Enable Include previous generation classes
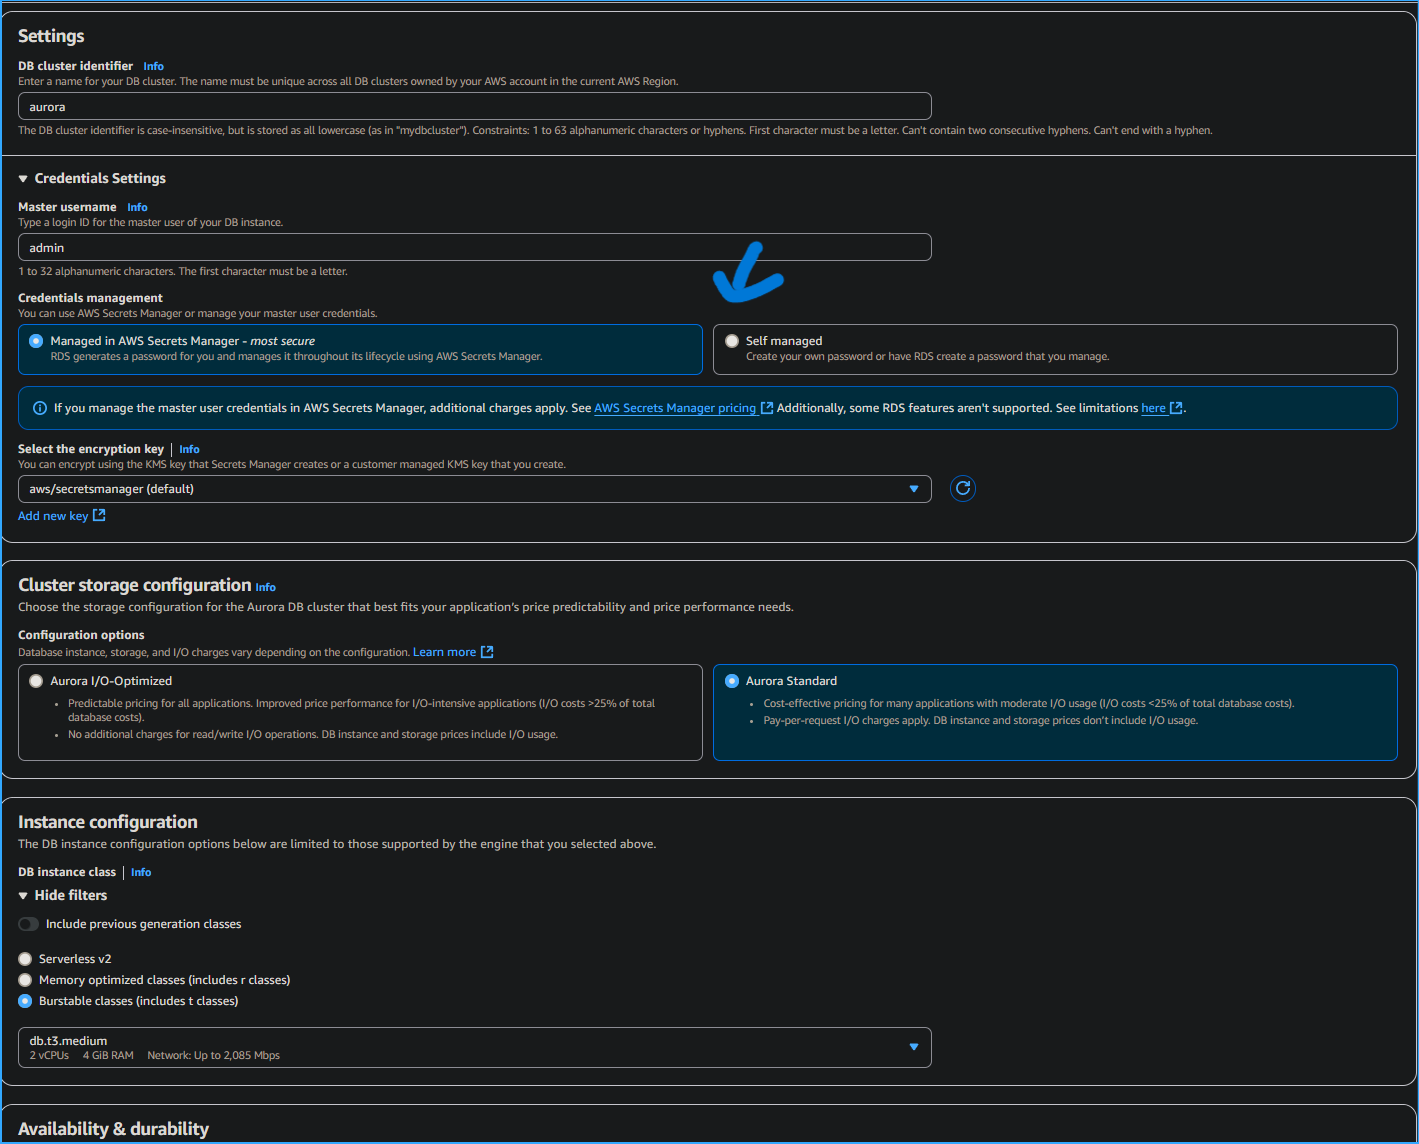1419x1144 pixels. (x=28, y=923)
